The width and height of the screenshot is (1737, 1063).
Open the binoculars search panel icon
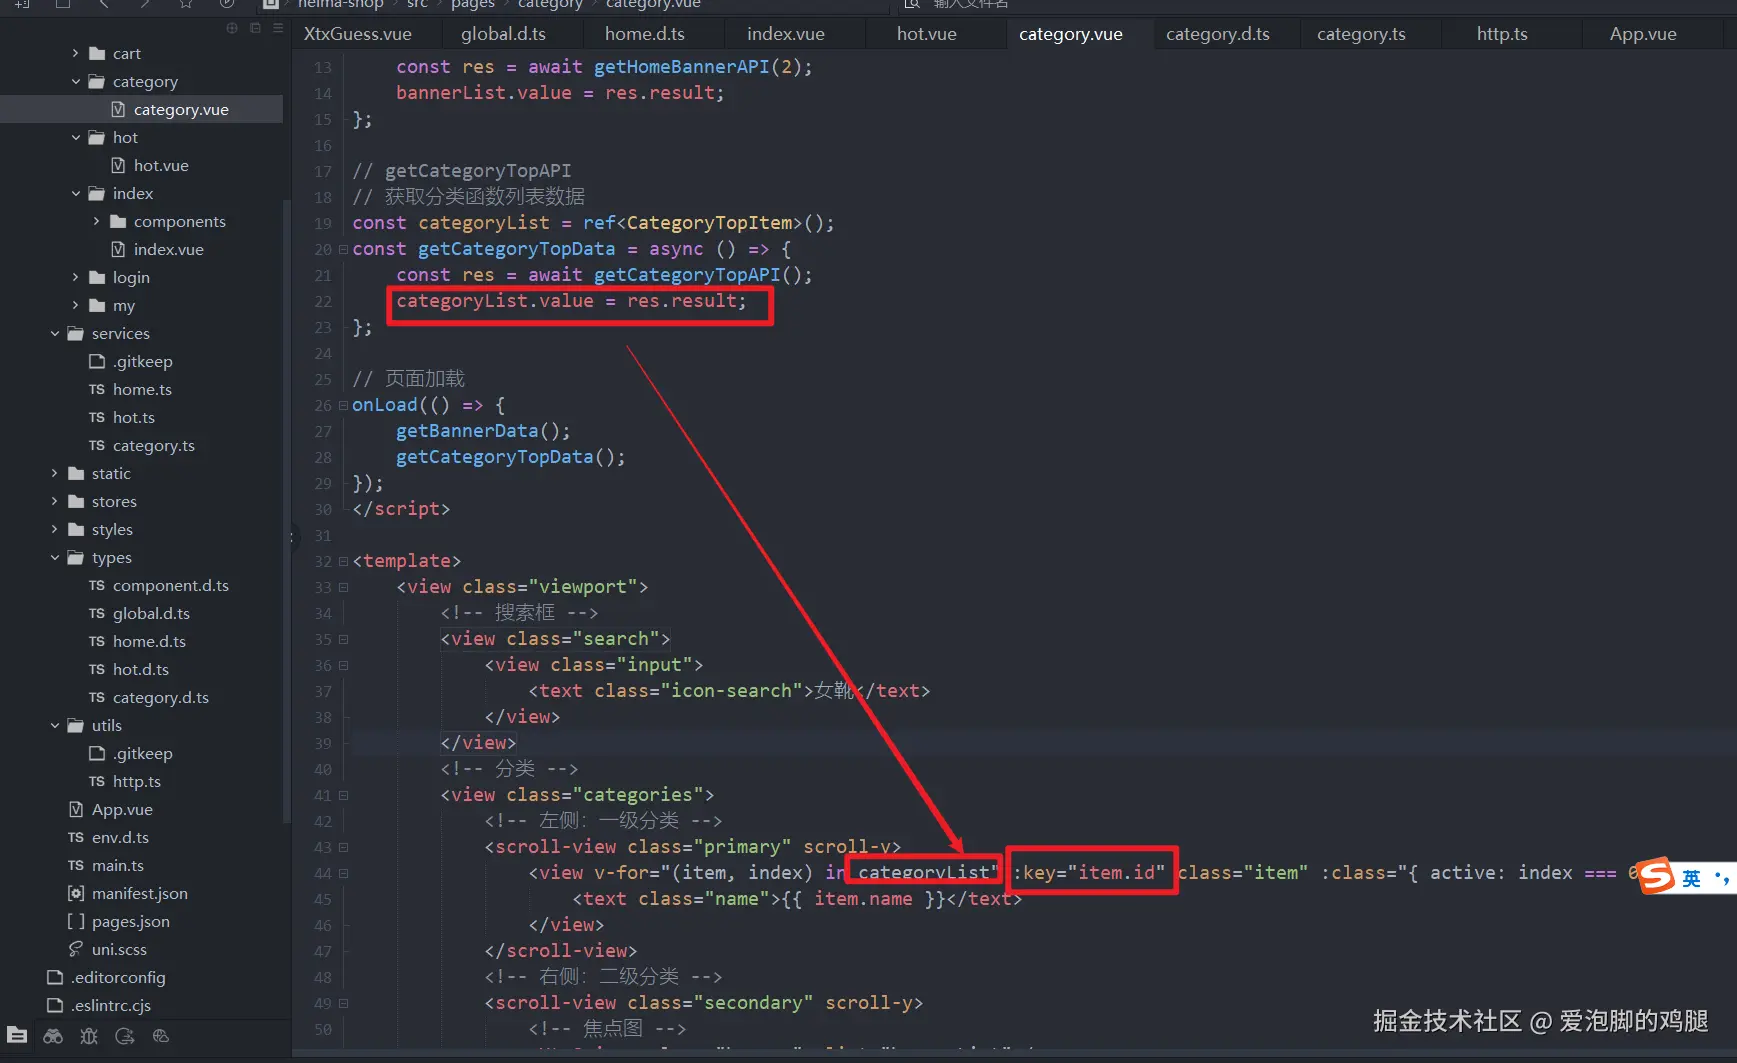click(53, 1036)
